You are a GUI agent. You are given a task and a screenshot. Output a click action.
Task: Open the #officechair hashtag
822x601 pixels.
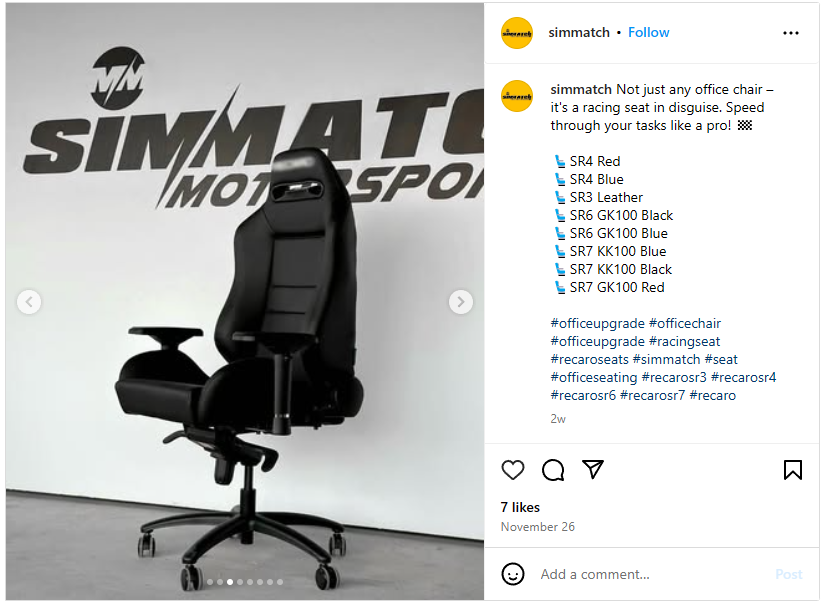tap(685, 324)
